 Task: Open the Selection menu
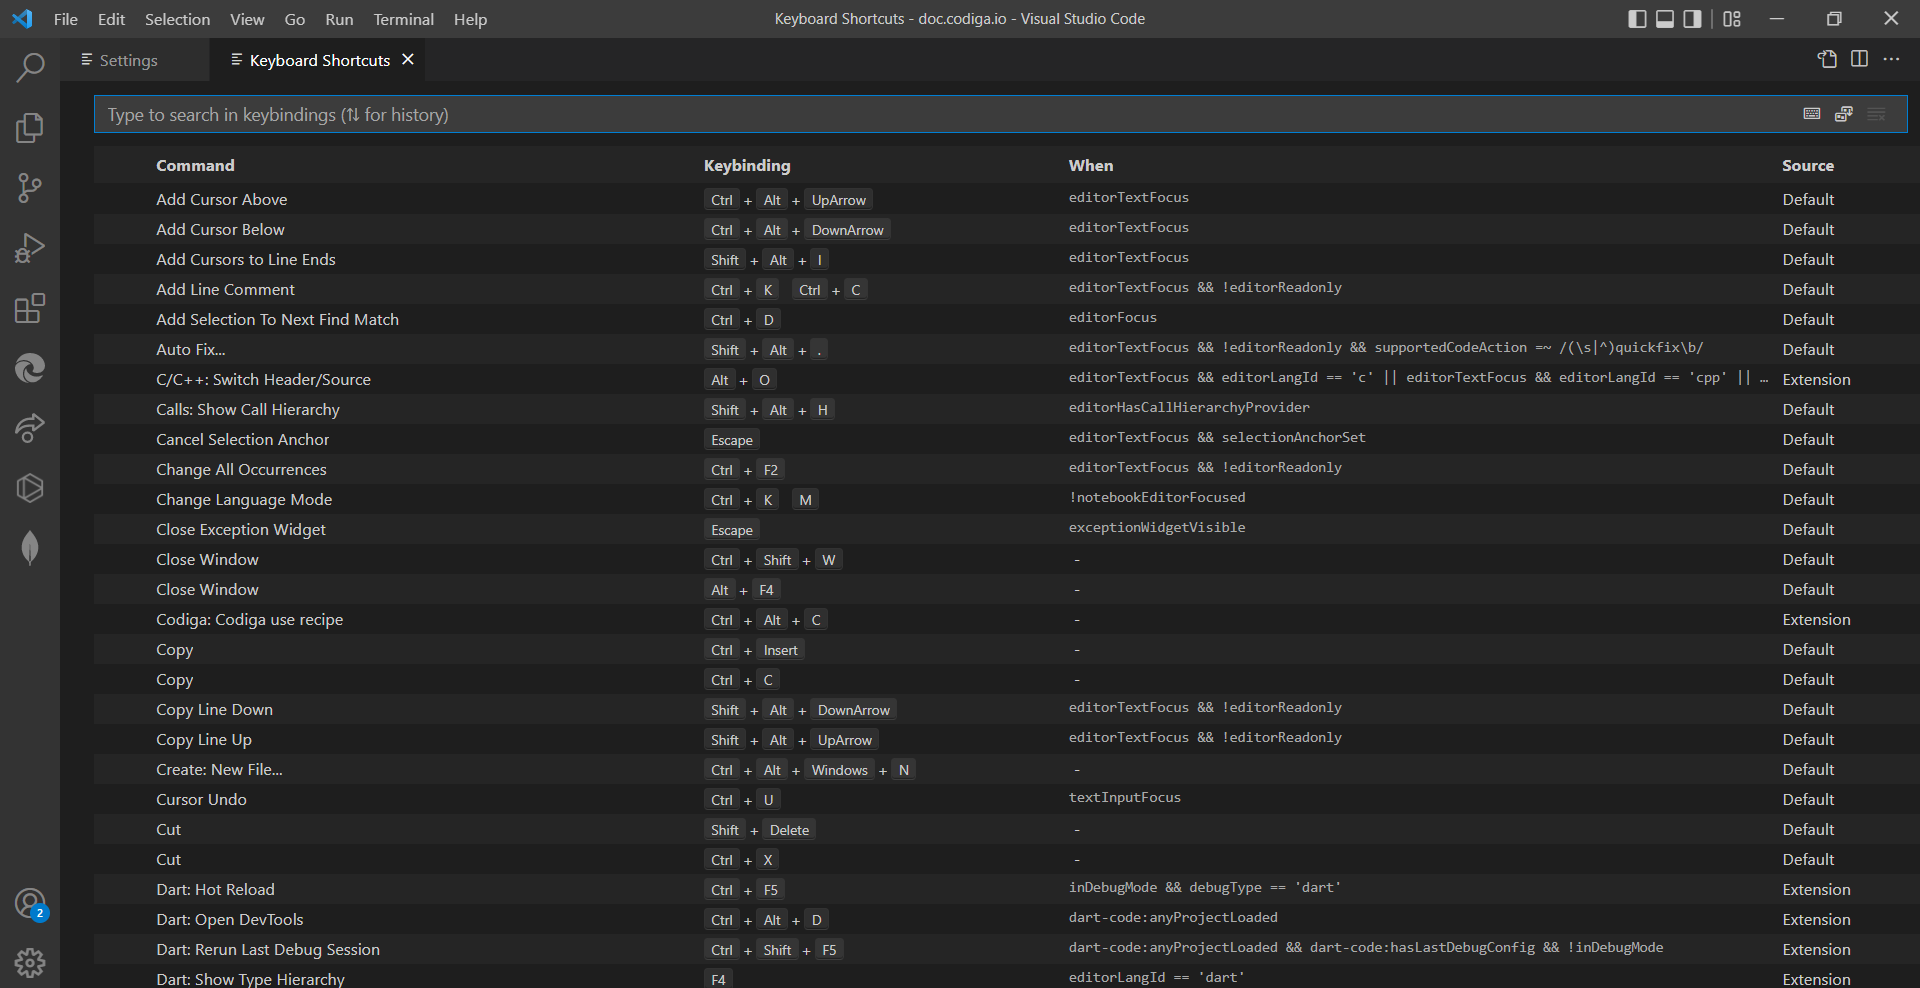pyautogui.click(x=177, y=19)
